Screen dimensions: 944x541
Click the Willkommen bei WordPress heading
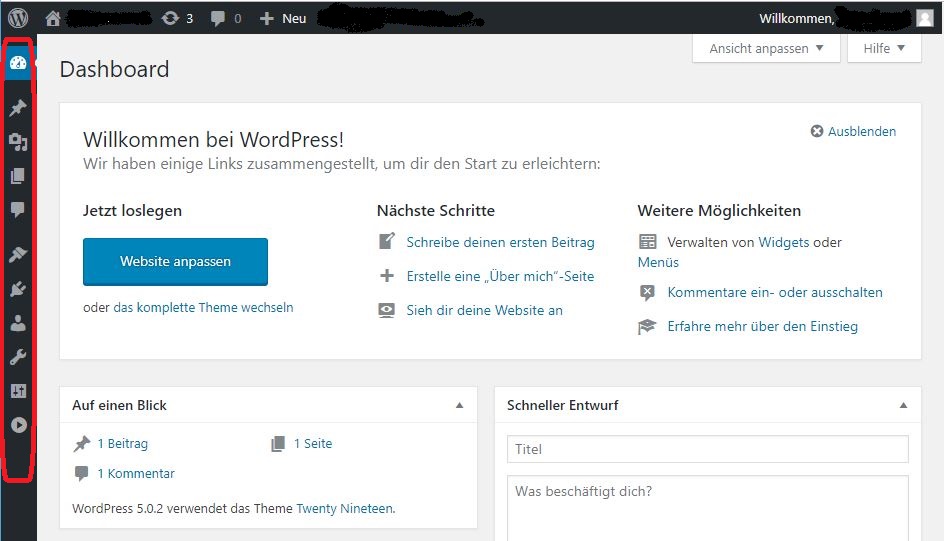(x=213, y=140)
